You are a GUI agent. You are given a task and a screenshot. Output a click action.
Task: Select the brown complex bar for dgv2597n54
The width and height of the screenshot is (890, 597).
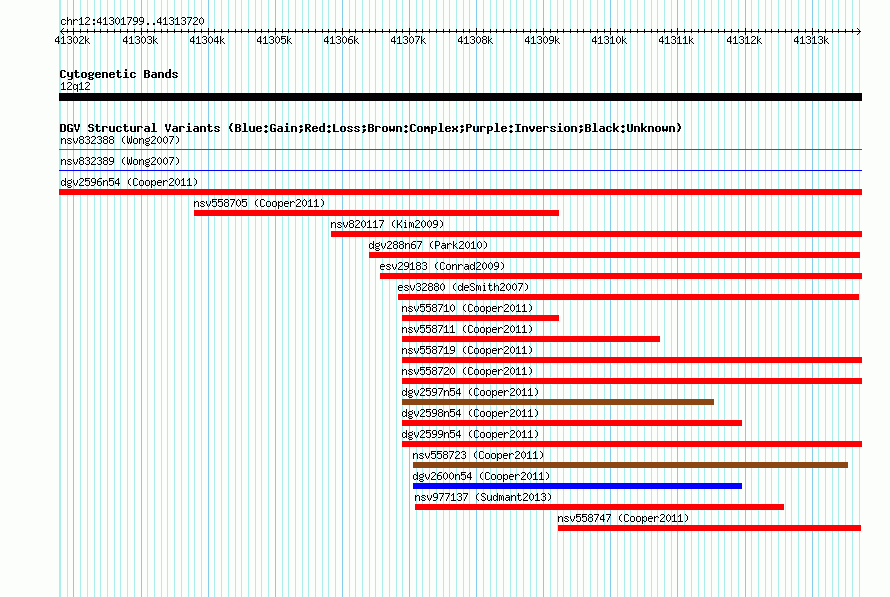coord(558,402)
